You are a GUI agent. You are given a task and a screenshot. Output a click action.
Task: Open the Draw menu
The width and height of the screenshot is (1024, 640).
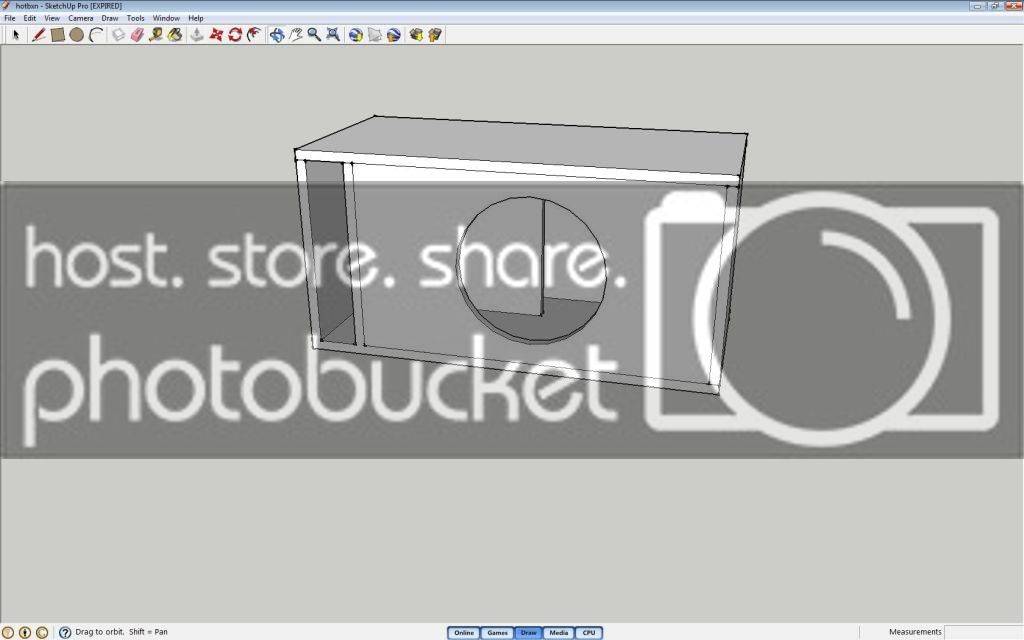[110, 18]
